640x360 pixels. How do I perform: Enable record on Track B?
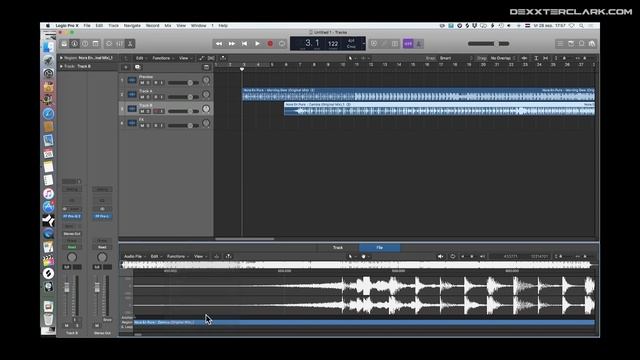click(x=156, y=111)
